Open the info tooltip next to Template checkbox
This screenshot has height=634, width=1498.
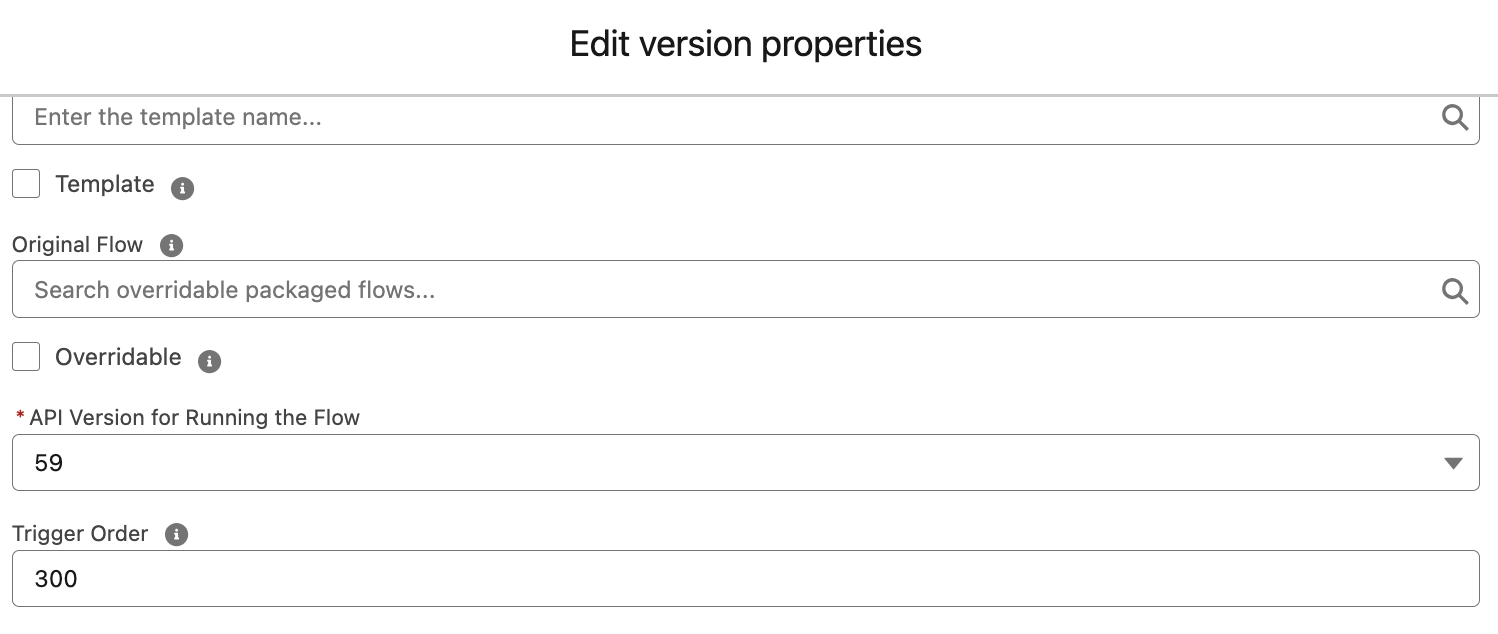[x=182, y=188]
